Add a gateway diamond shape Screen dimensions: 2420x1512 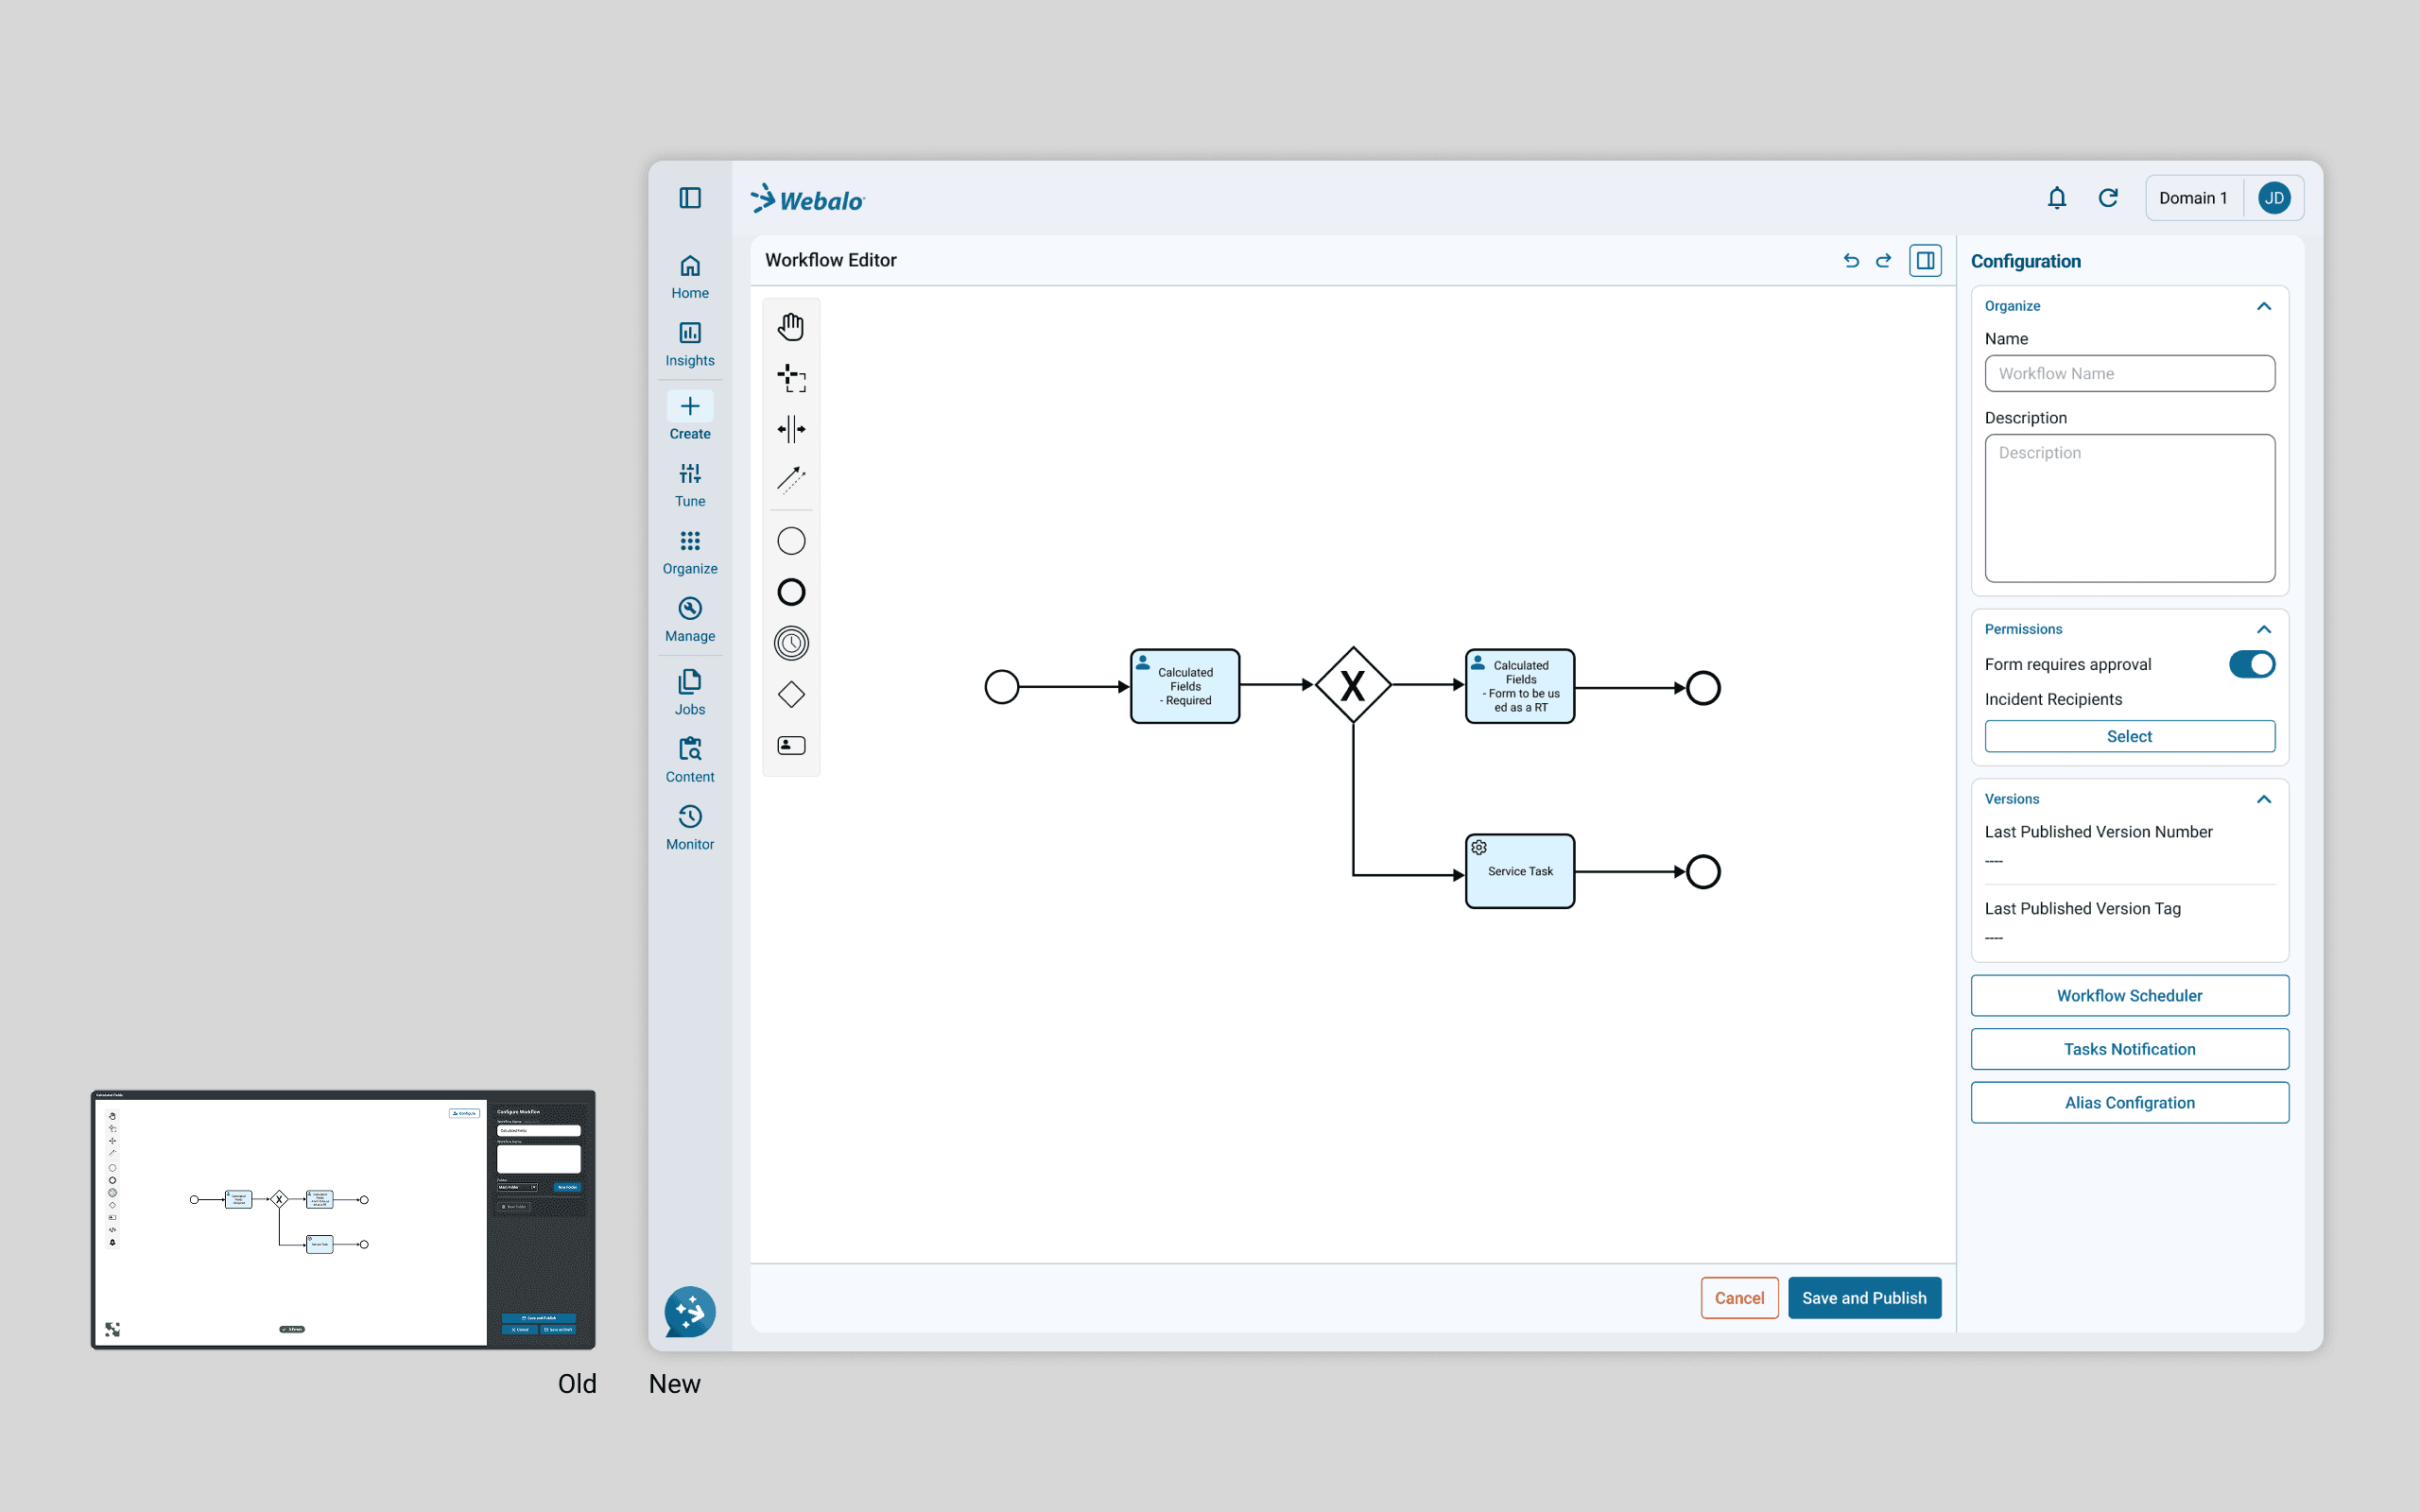coord(791,694)
